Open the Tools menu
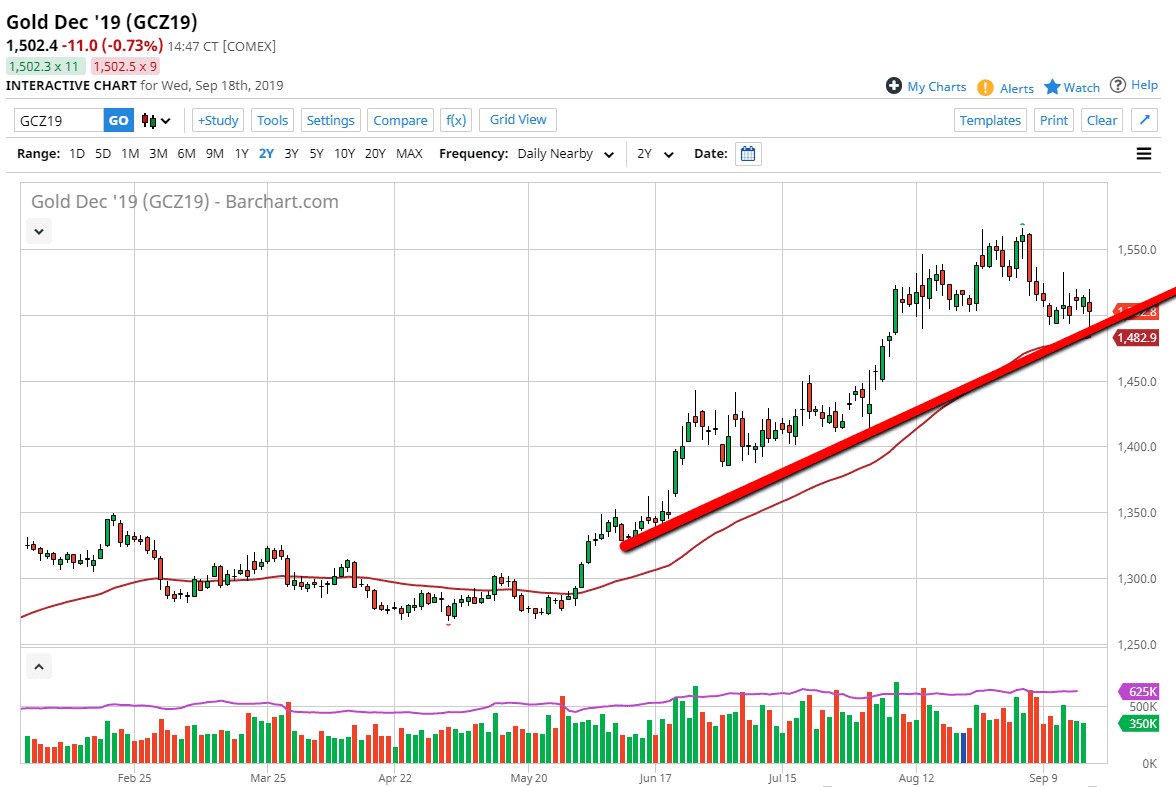Screen dimensions: 1176x787 [x=272, y=120]
